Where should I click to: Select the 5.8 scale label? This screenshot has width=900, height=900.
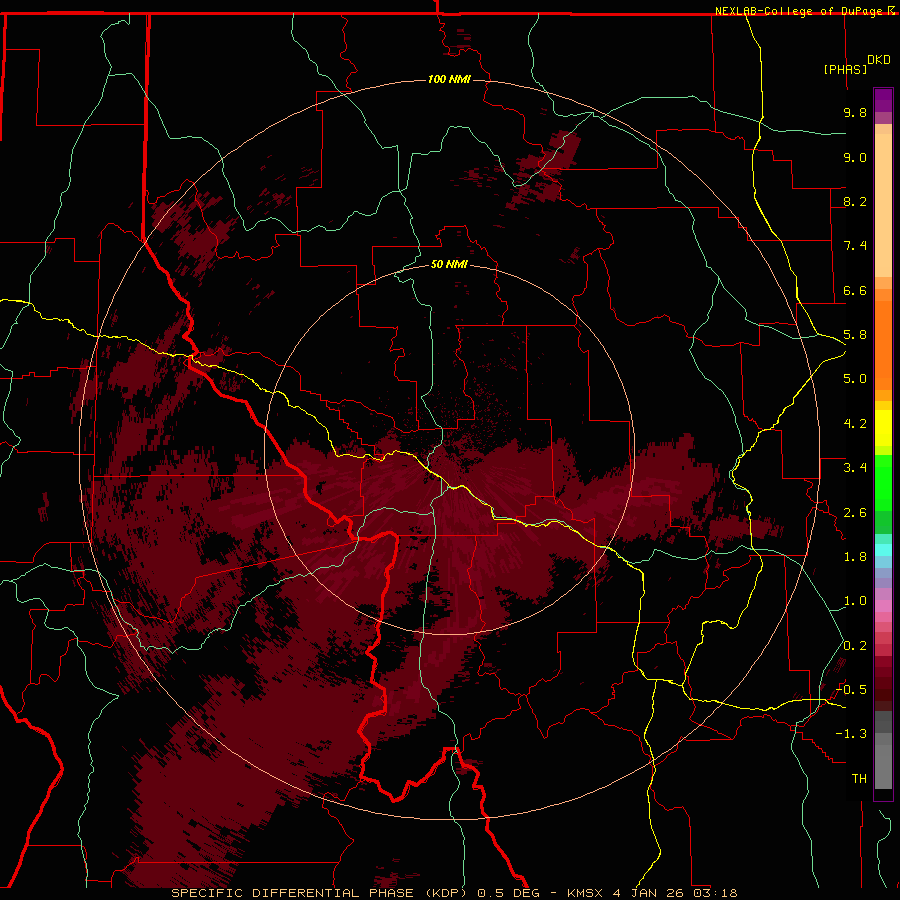coord(855,335)
